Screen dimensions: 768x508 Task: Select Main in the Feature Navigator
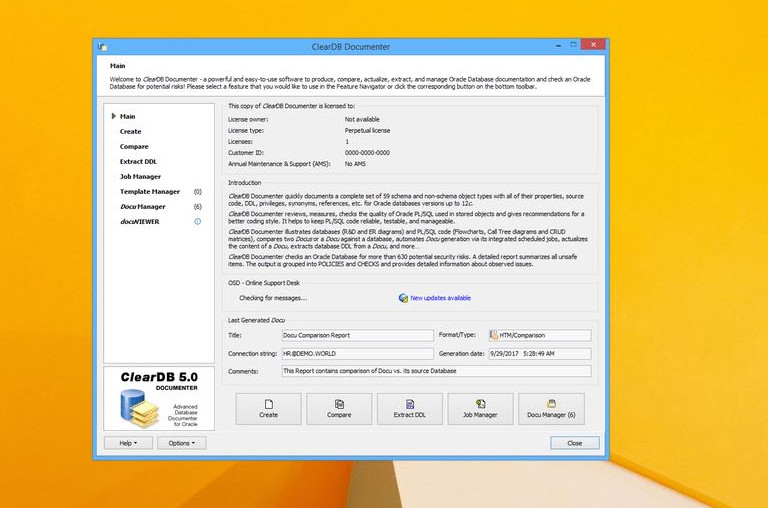point(127,116)
